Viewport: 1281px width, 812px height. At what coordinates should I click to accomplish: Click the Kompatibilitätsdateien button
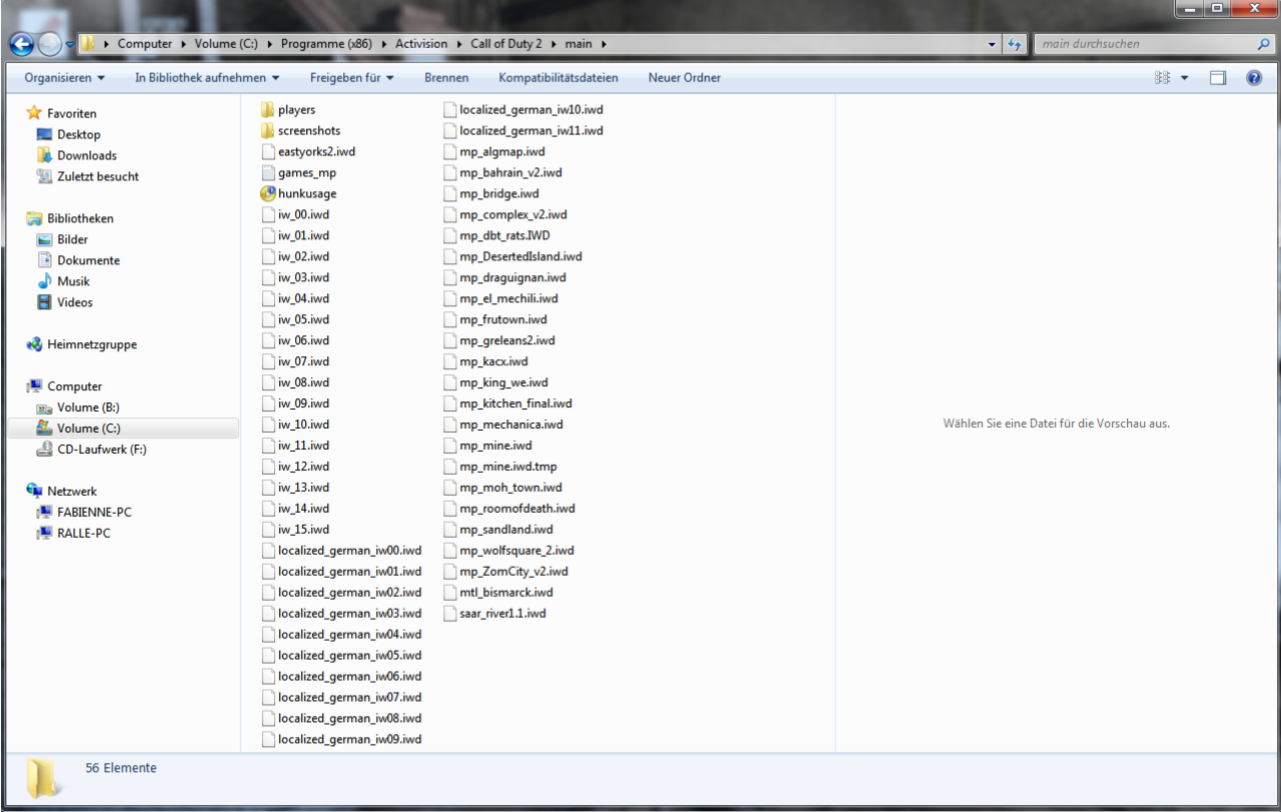coord(558,78)
